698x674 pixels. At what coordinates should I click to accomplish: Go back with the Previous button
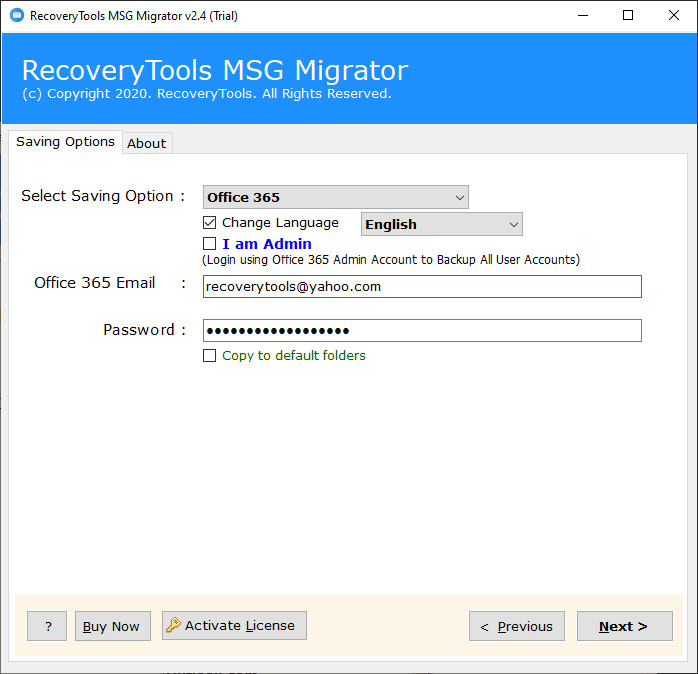click(x=517, y=626)
